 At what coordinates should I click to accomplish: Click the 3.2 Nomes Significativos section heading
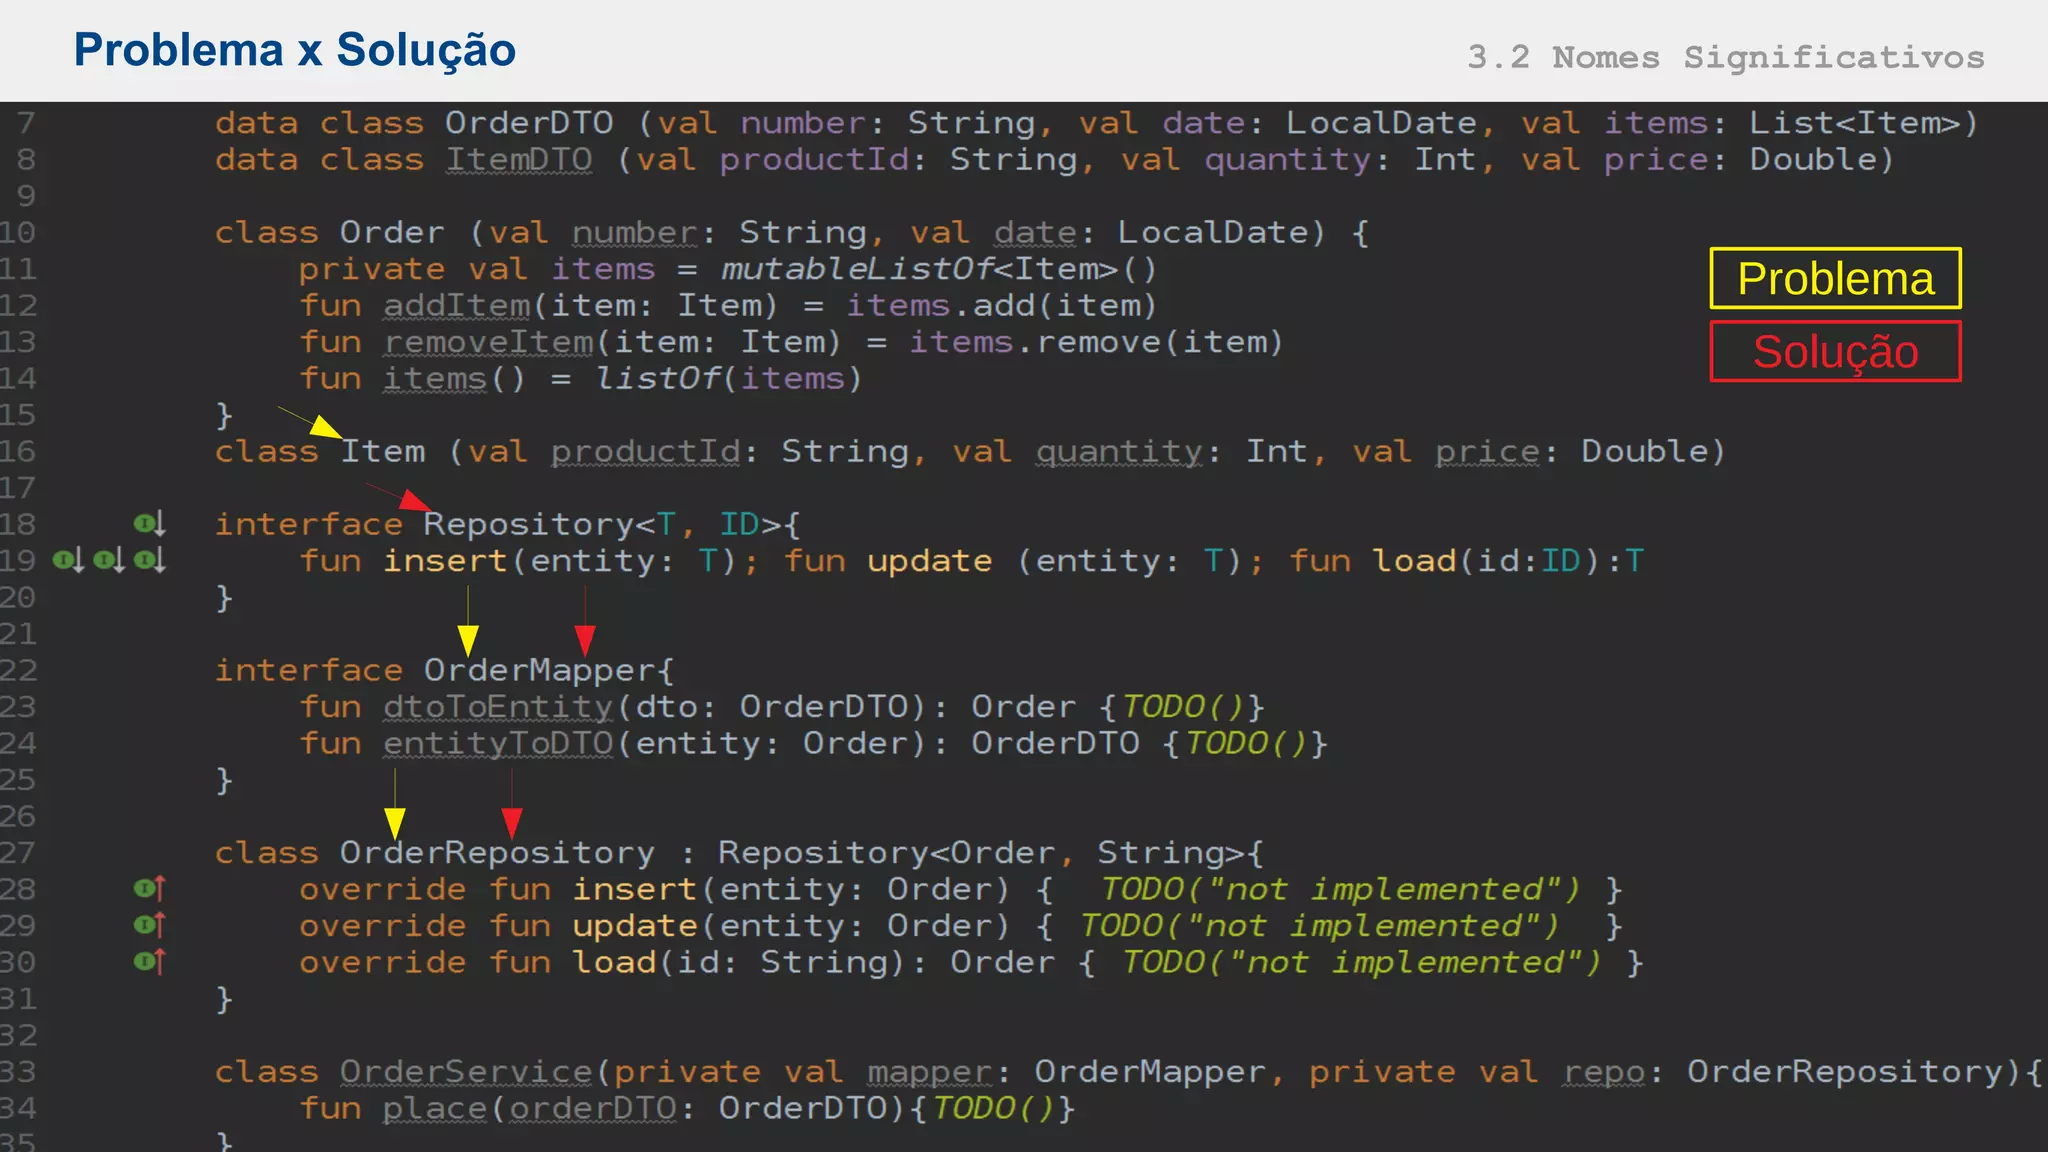(1725, 57)
